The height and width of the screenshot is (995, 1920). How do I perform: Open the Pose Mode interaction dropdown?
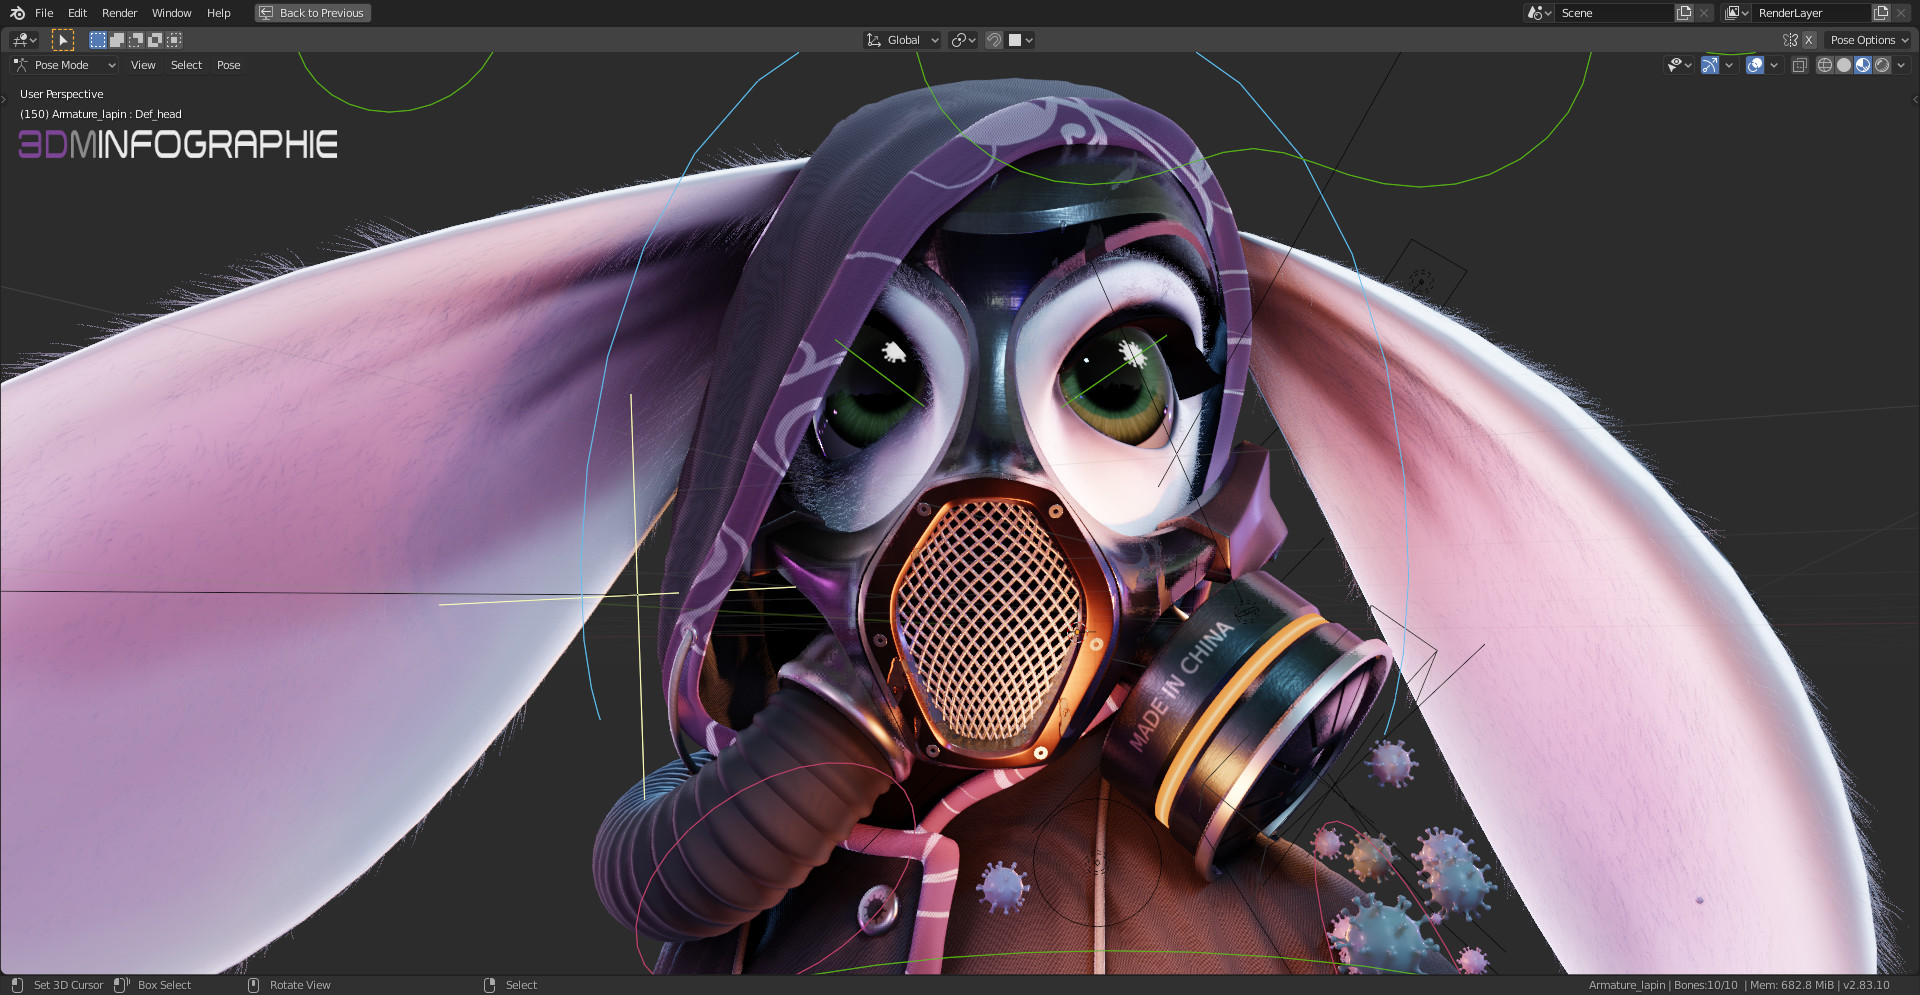(x=65, y=65)
